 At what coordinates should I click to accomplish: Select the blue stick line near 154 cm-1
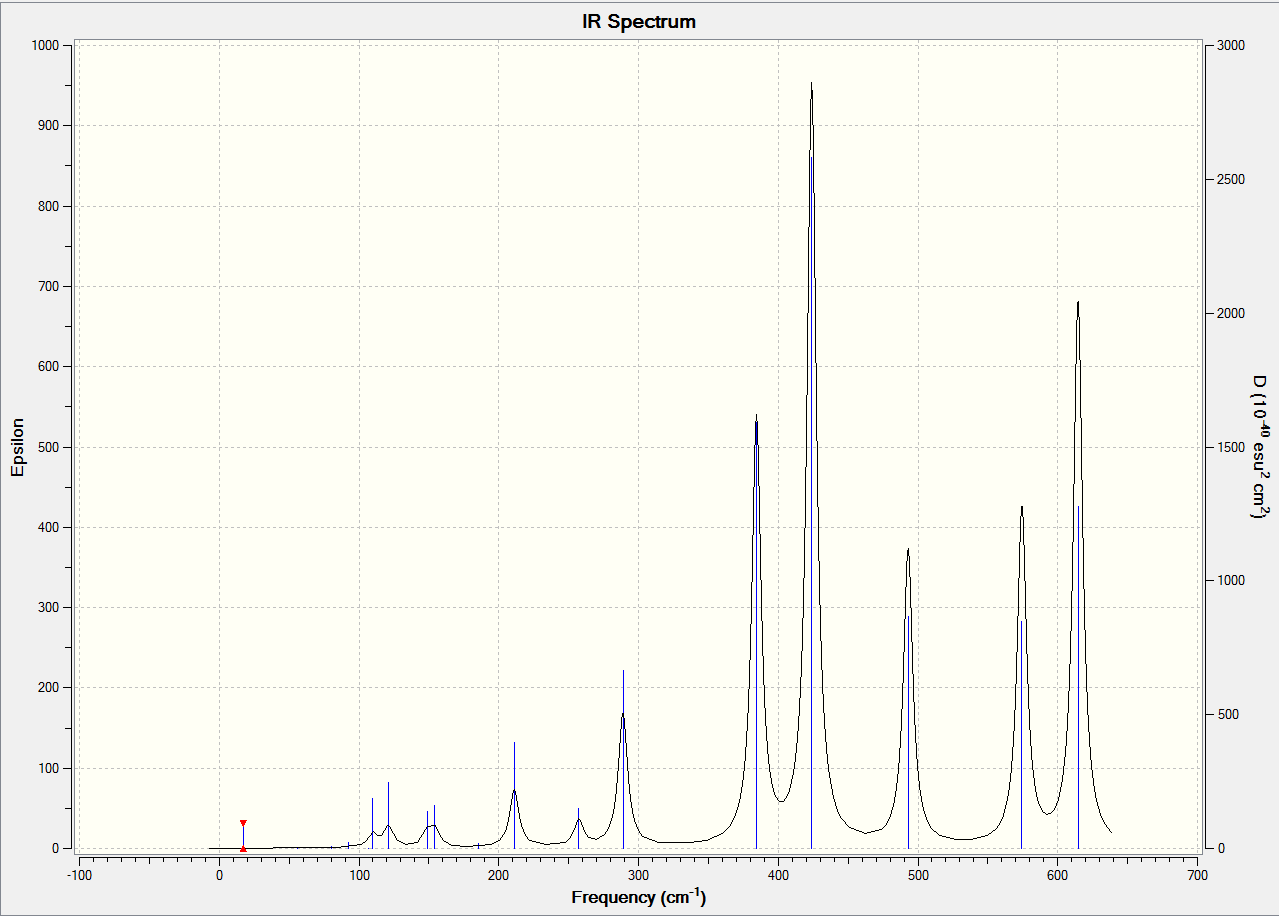click(x=434, y=827)
